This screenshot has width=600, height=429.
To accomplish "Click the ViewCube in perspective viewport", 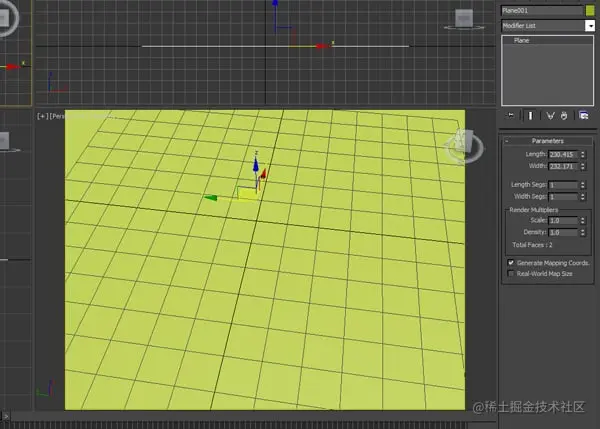I will click(x=463, y=147).
